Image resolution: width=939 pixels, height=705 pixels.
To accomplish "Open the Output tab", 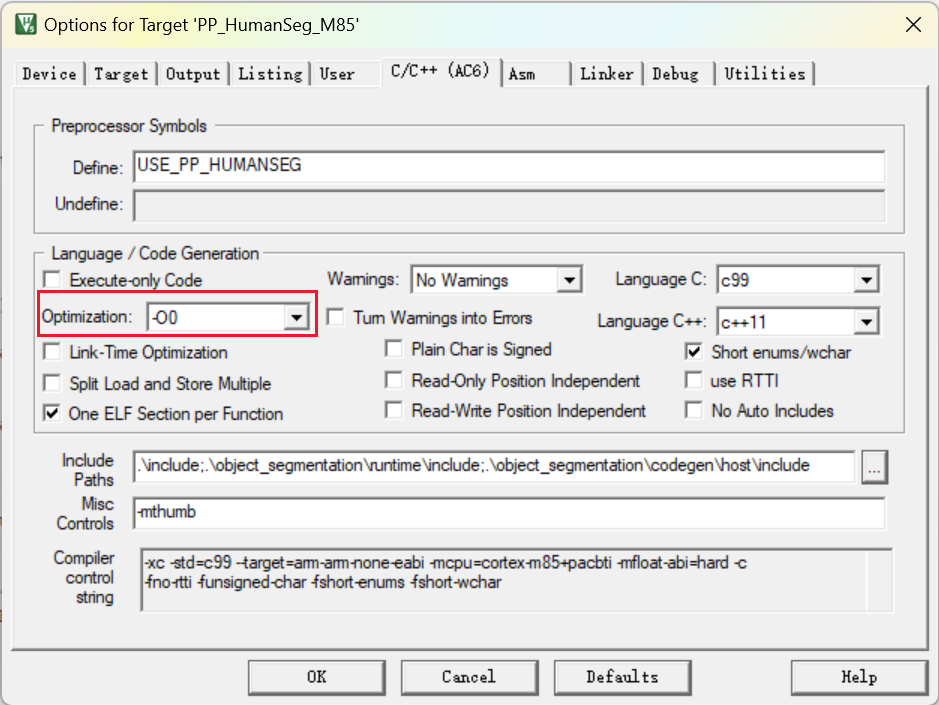I will point(193,74).
